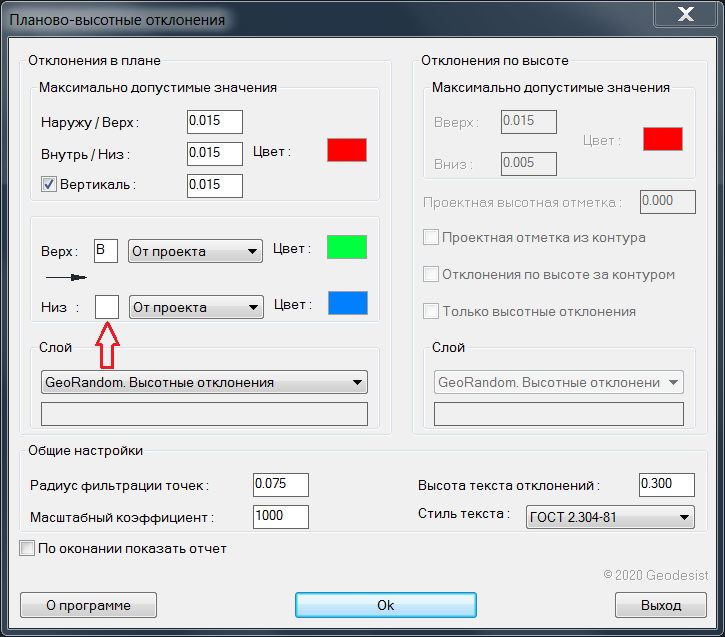Screen dimensions: 725x637
Task: Click the Наружу / Верх value field
Action: click(x=215, y=122)
